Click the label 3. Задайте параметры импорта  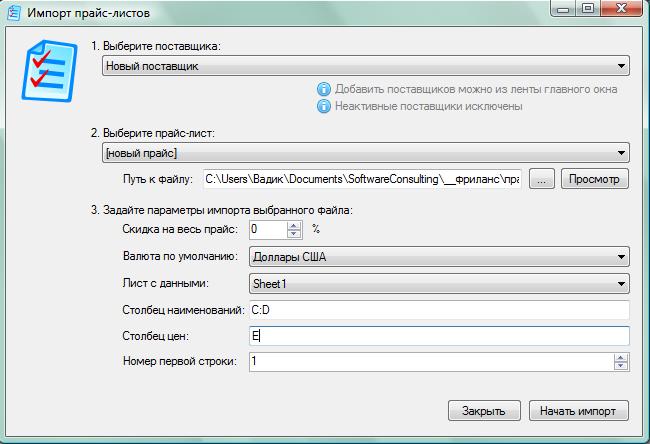pos(221,210)
